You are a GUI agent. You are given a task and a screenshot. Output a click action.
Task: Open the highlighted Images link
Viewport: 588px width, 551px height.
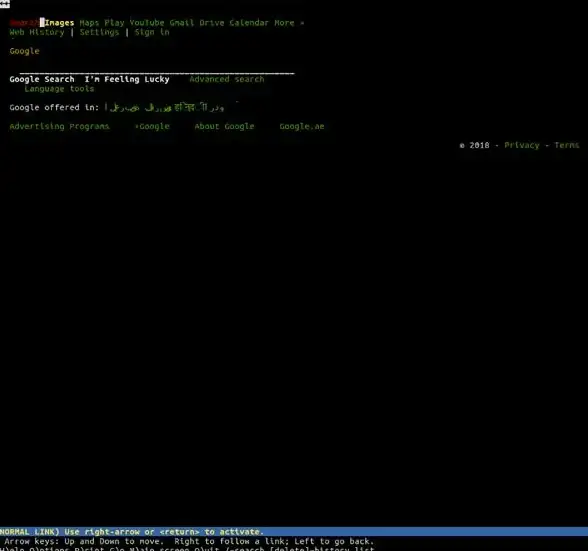(x=59, y=23)
